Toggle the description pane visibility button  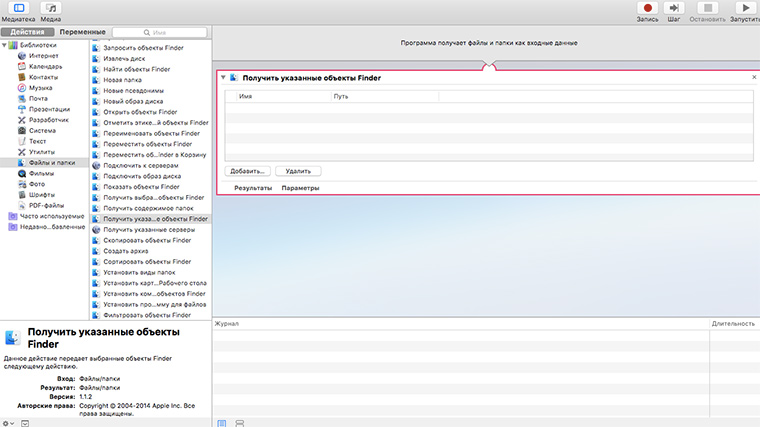pyautogui.click(x=25, y=423)
